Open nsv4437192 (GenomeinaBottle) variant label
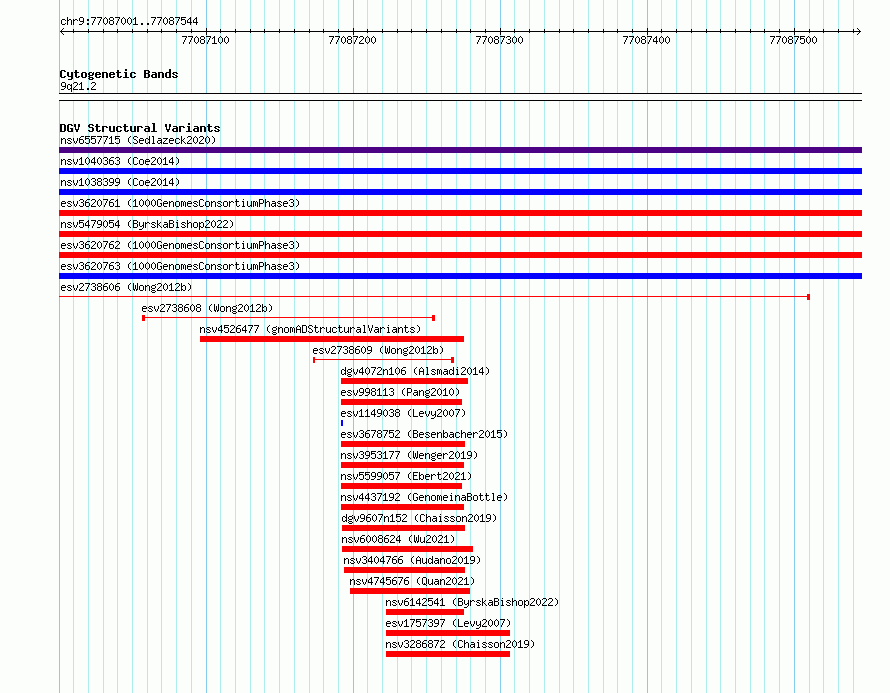This screenshot has height=693, width=890. (424, 497)
